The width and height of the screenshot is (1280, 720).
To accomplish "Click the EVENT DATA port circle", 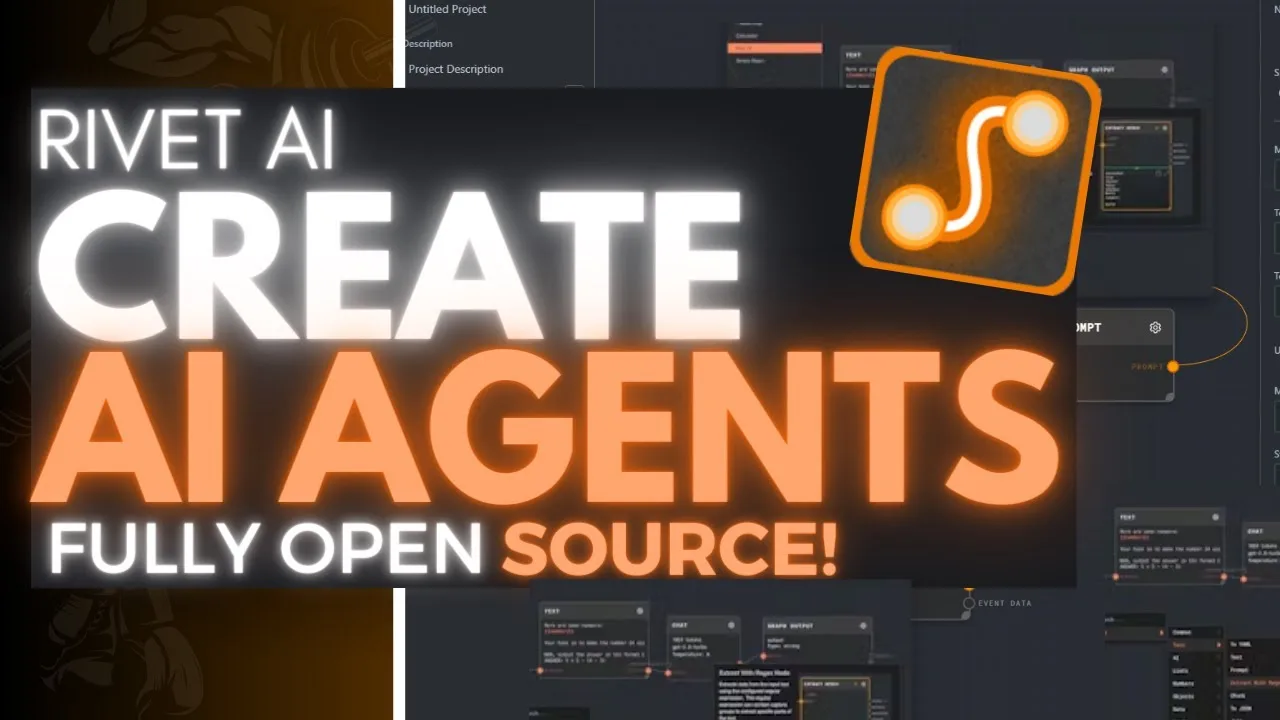I will [x=968, y=603].
